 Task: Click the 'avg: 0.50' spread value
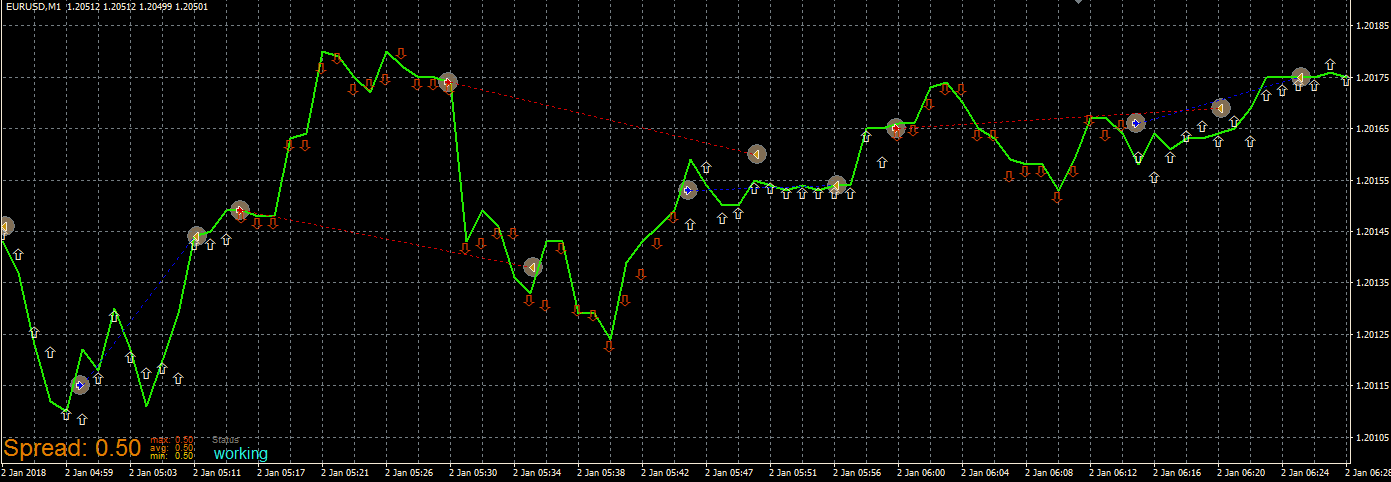click(173, 448)
